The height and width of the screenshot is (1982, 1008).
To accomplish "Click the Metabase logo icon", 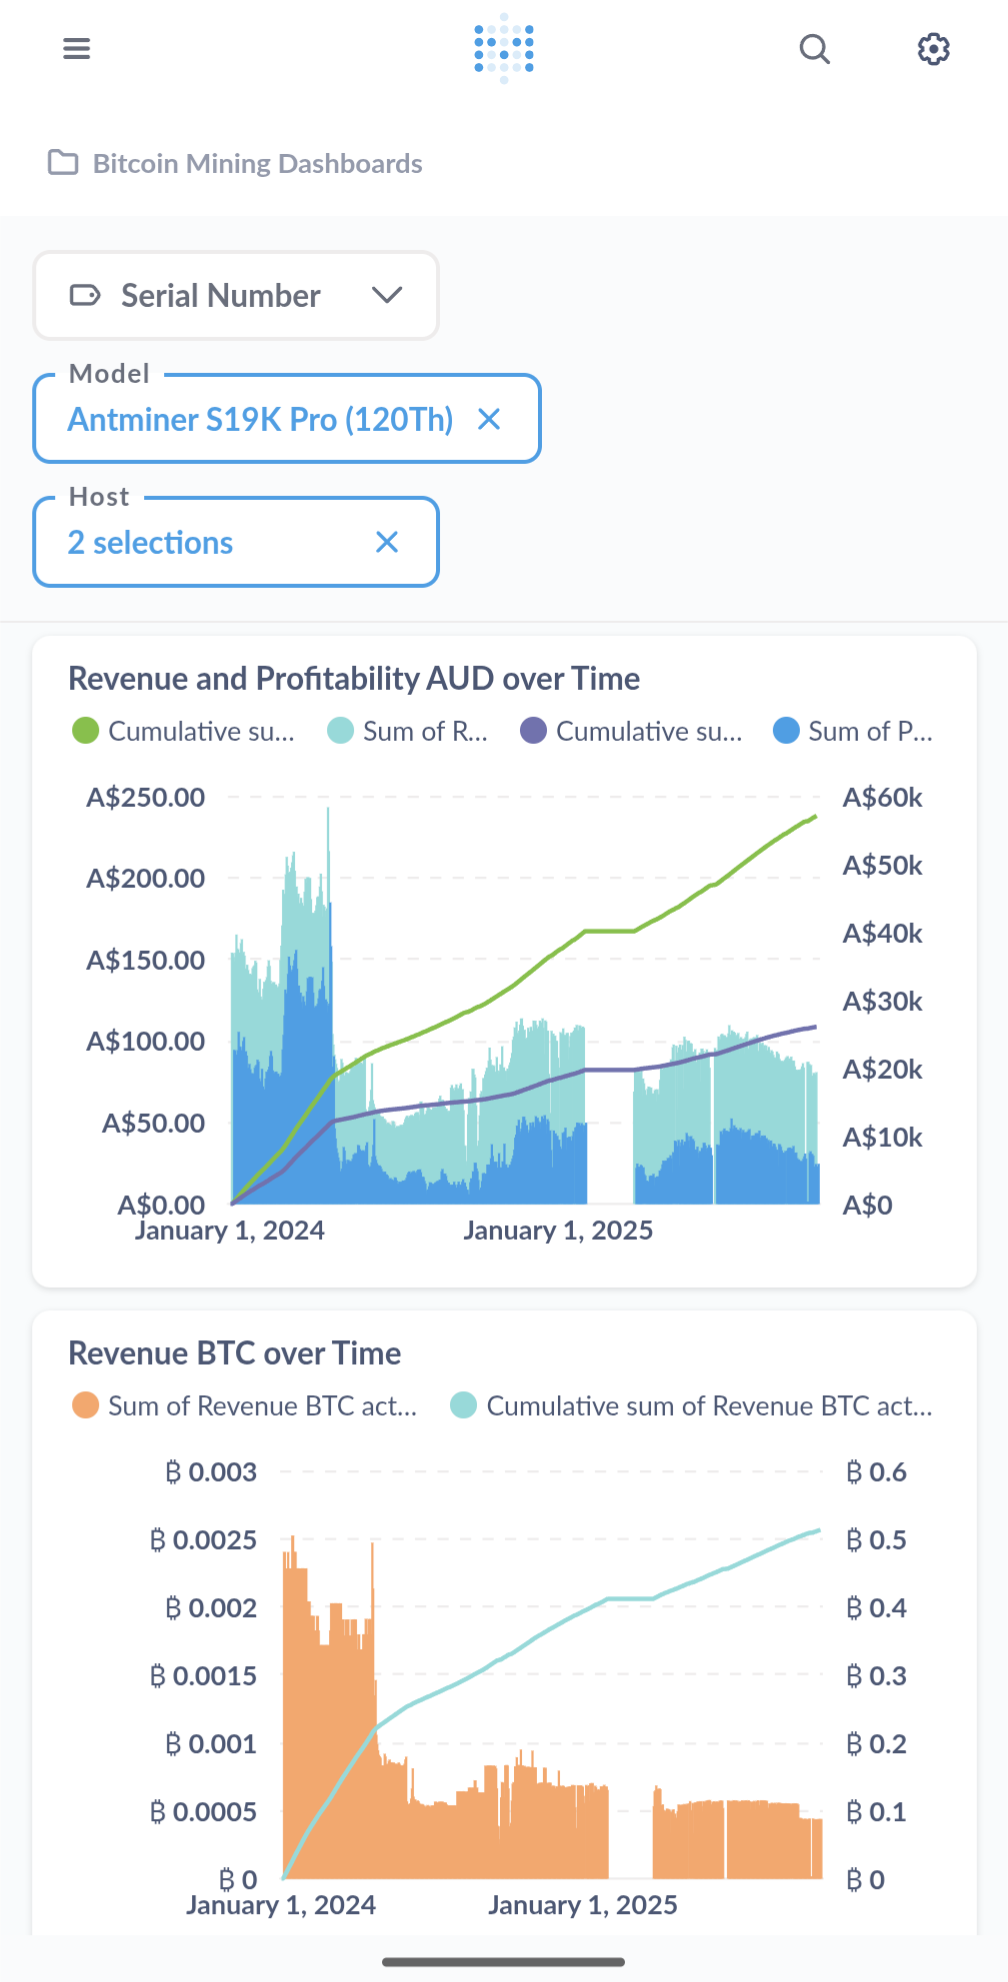I will point(504,48).
